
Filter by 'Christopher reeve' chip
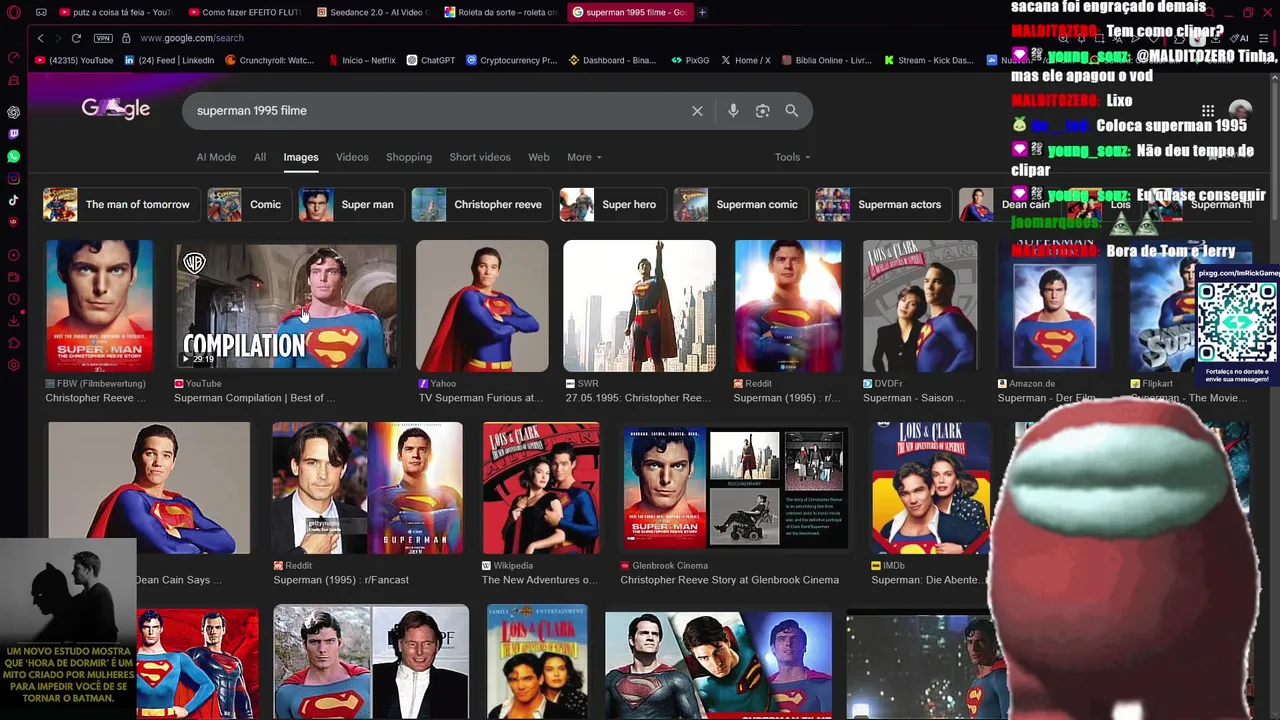pos(480,204)
